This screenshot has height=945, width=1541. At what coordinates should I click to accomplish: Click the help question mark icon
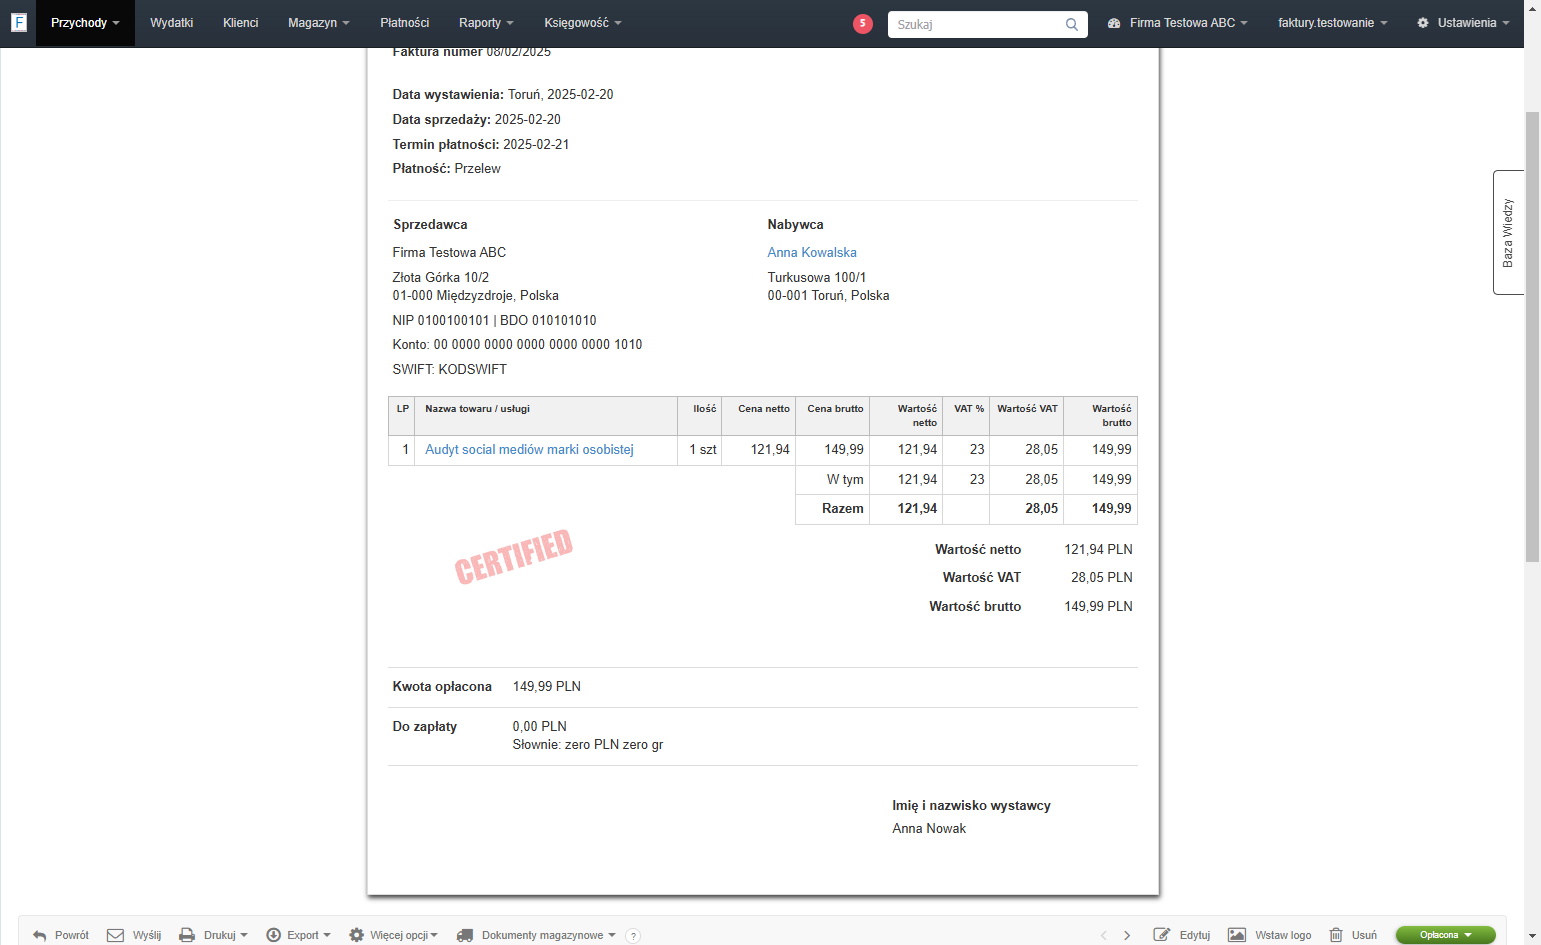point(633,936)
